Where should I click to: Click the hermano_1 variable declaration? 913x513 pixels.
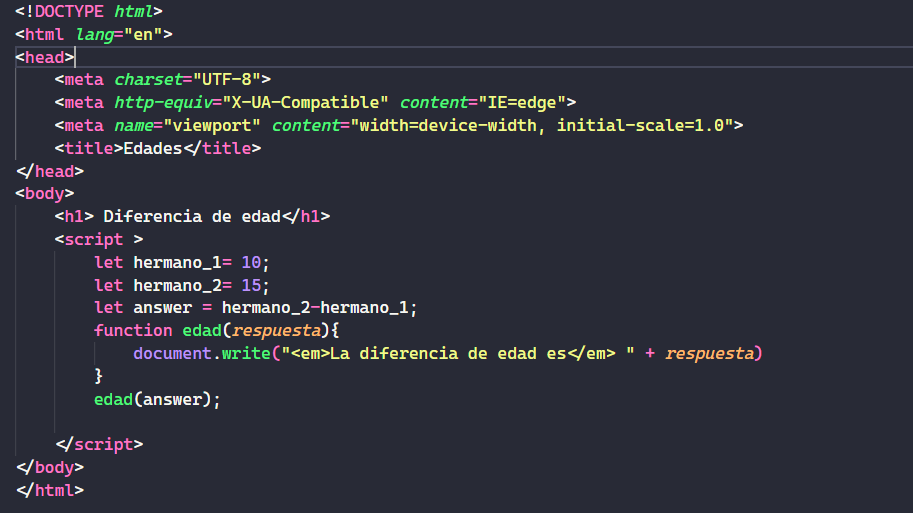point(177,263)
